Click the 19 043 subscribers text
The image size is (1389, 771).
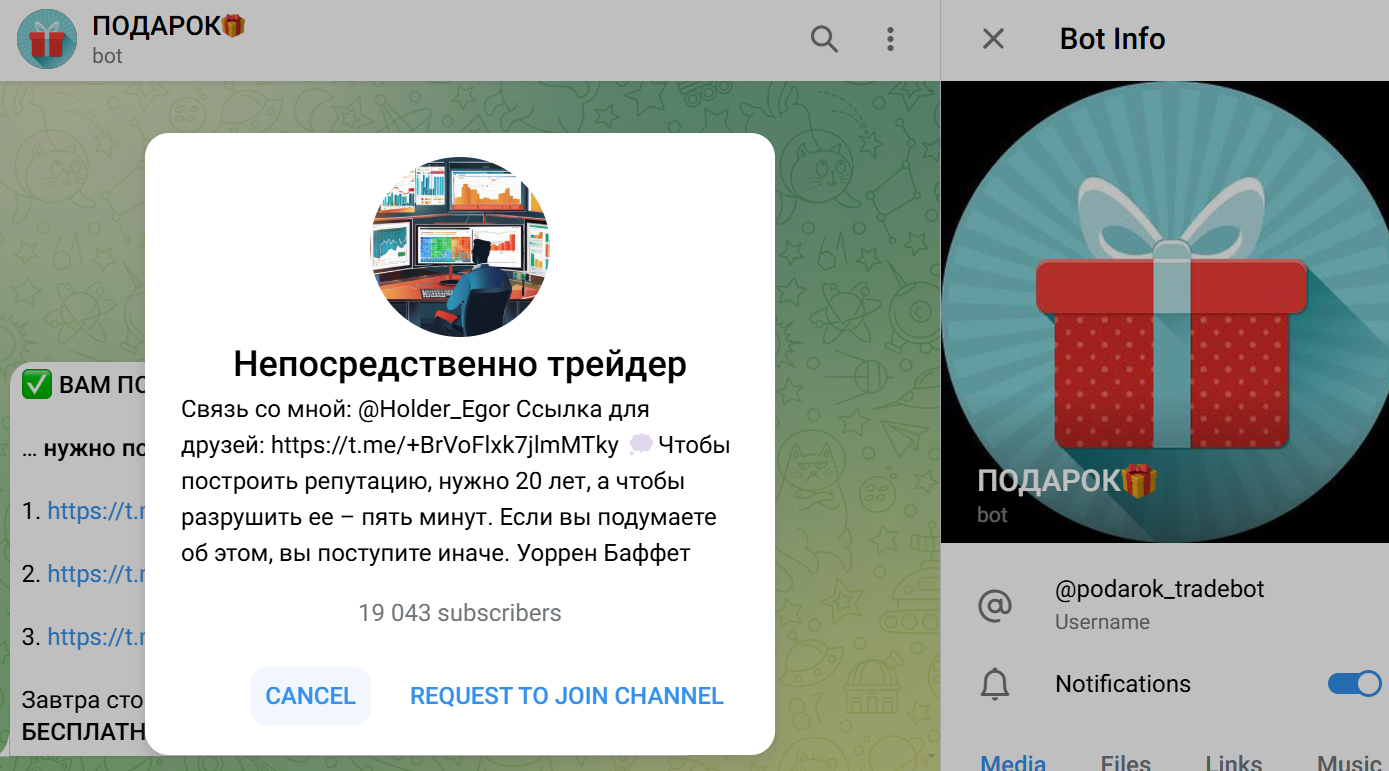(x=460, y=613)
